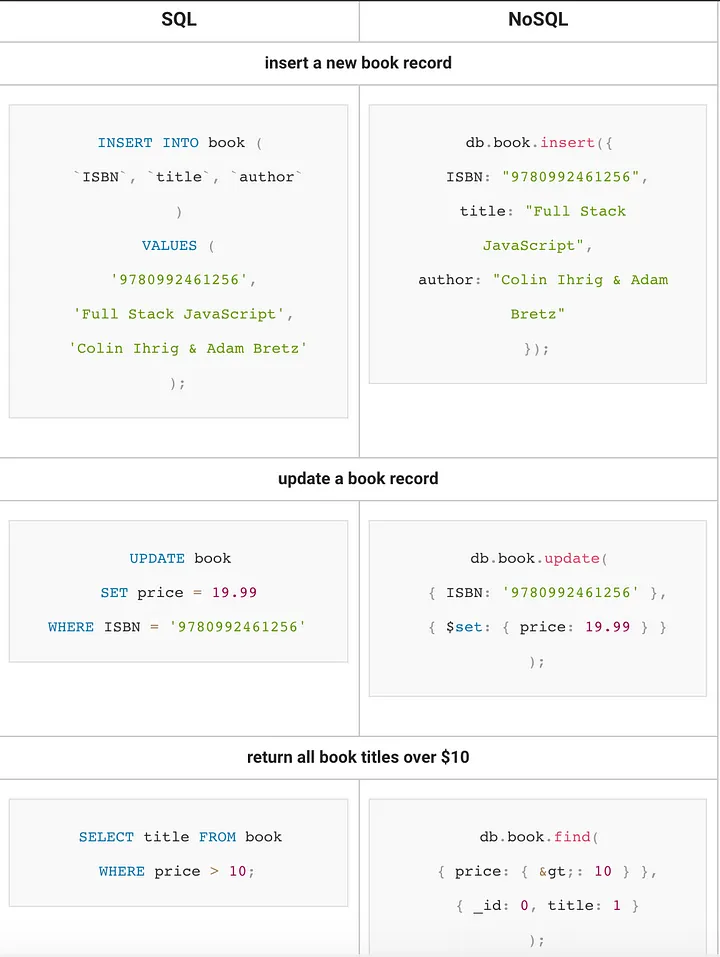Click the "_id: 0, title: 1" projection line
Viewport: 720px width, 957px height.
tap(545, 906)
